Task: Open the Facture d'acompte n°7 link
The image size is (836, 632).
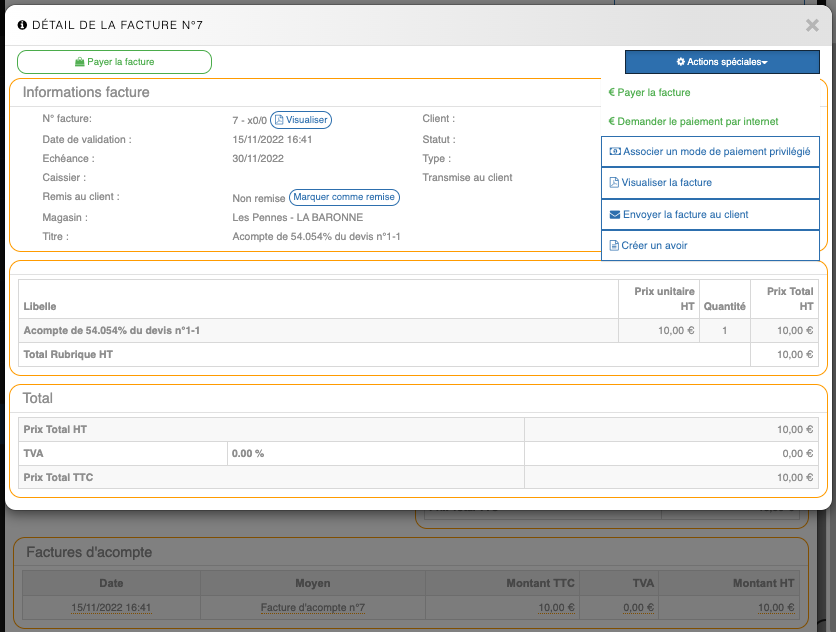Action: pos(312,608)
